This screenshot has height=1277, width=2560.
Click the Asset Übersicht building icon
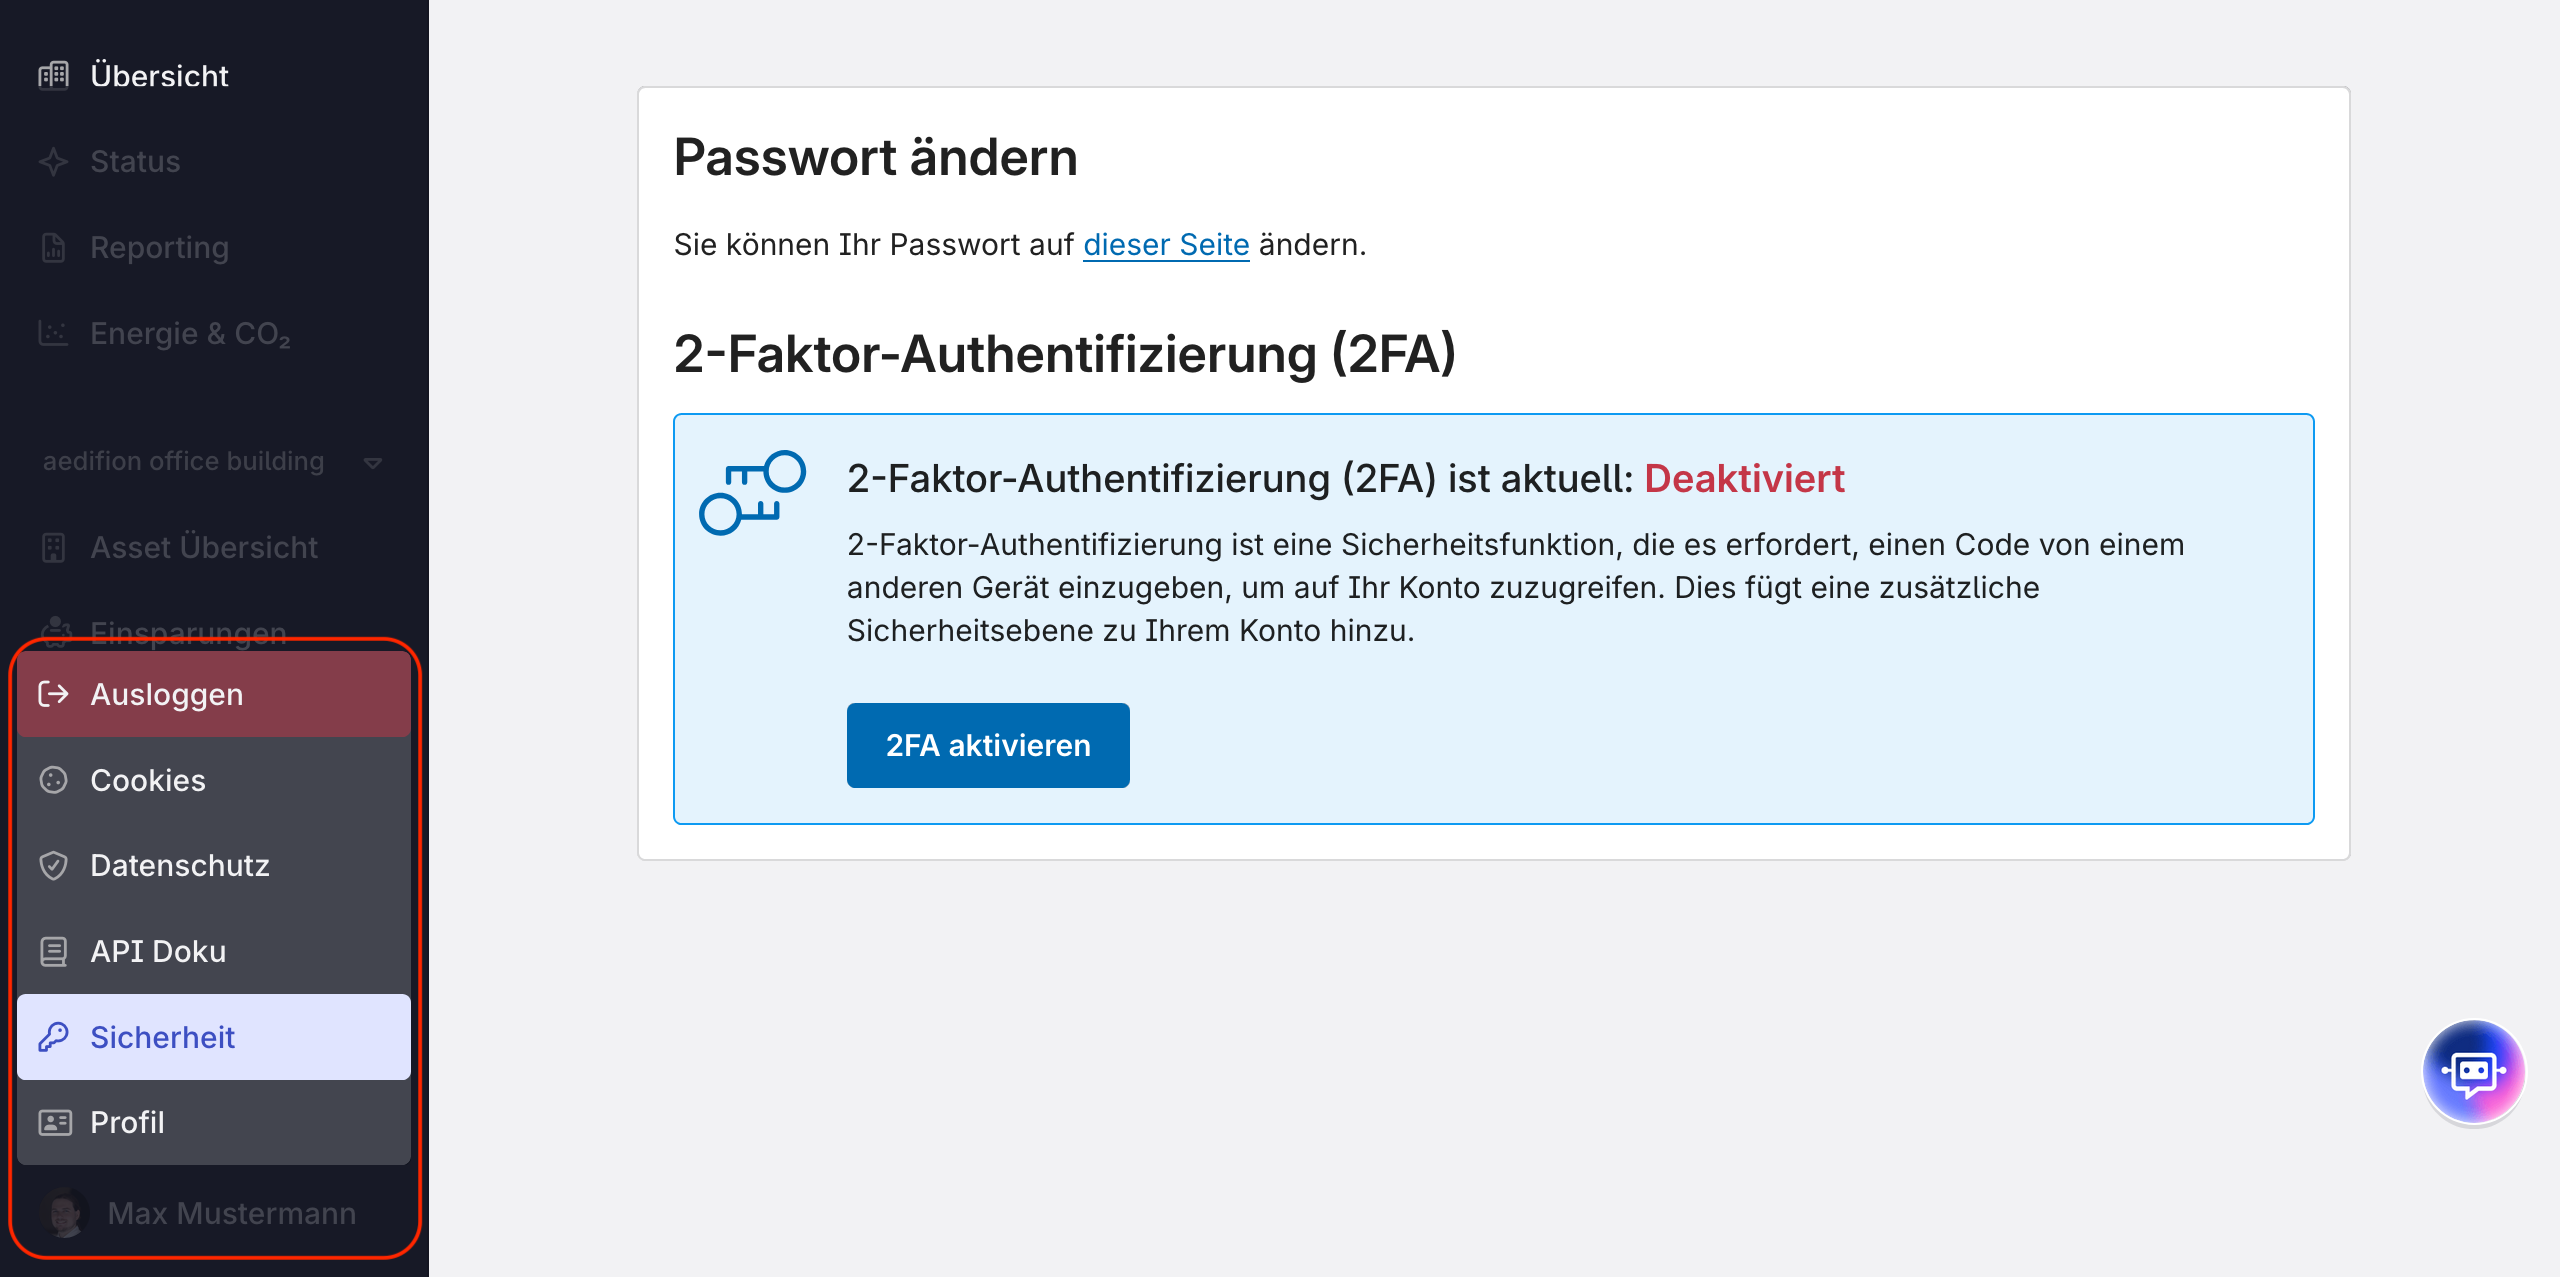54,548
